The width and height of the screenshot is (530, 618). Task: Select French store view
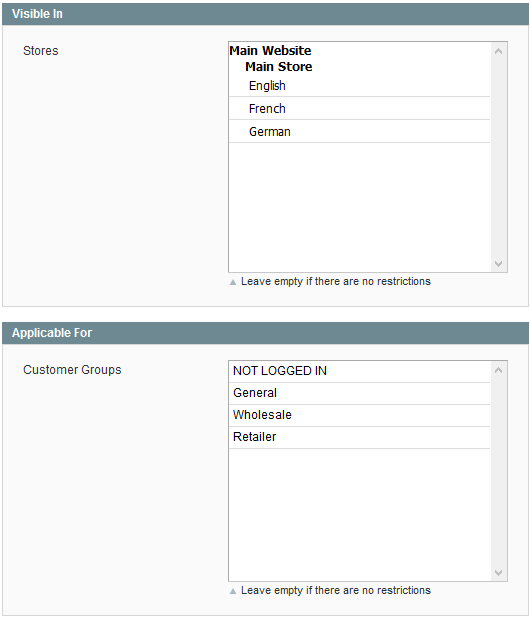pyautogui.click(x=359, y=109)
